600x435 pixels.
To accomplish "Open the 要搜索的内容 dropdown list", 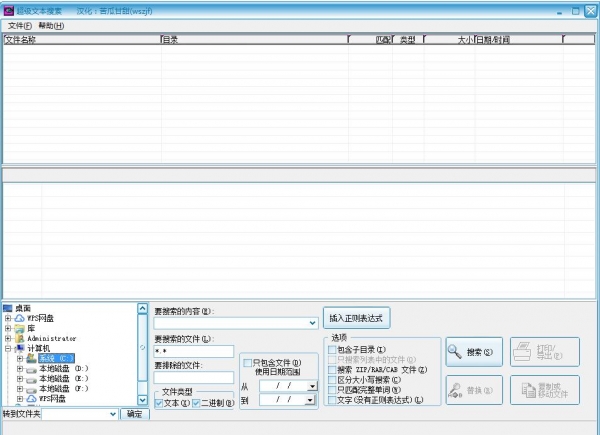I will coord(313,323).
